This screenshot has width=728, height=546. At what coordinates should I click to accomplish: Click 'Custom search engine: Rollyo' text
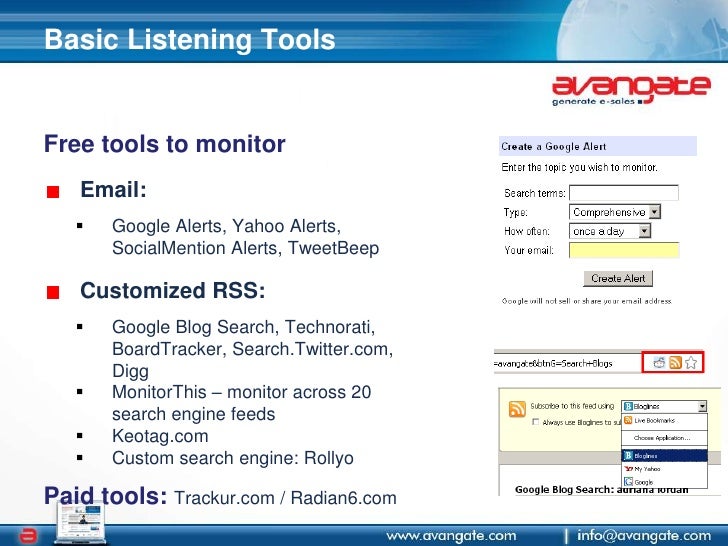(x=233, y=458)
